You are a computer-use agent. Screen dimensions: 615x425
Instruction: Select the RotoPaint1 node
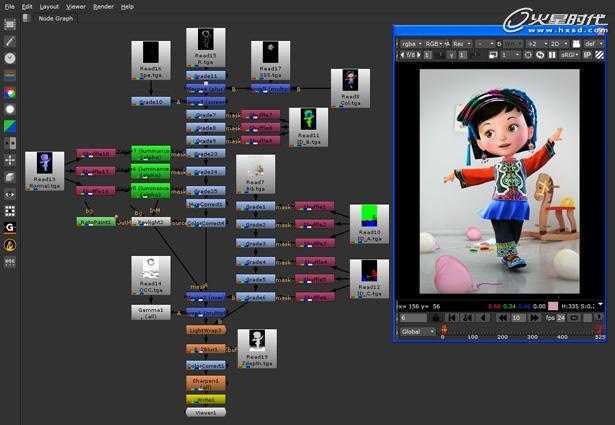coord(96,222)
